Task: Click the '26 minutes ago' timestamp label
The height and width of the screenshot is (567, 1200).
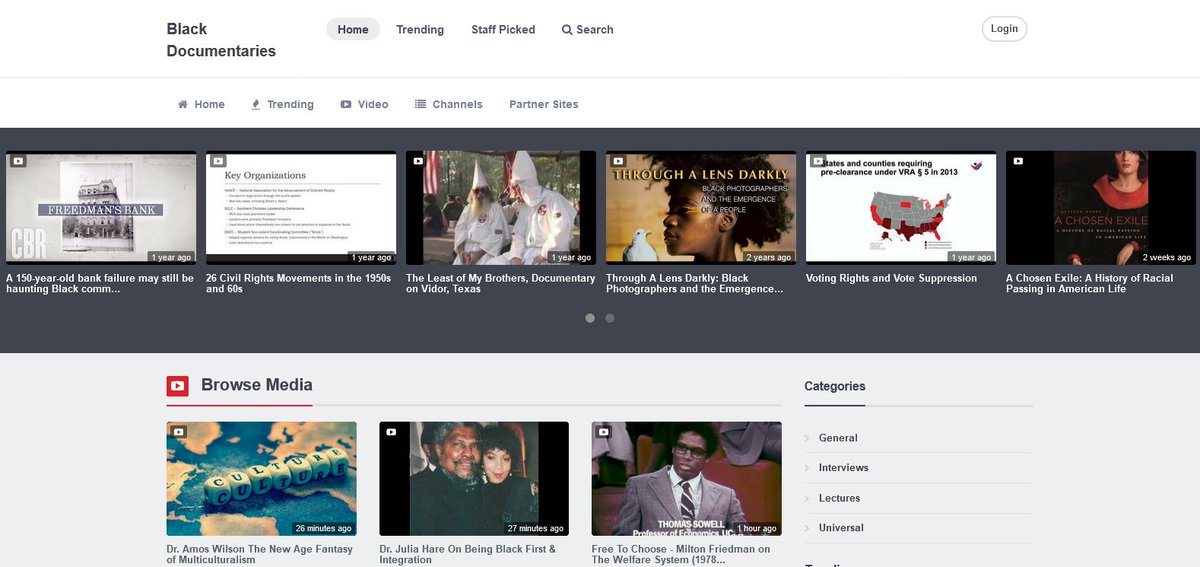Action: 323,528
